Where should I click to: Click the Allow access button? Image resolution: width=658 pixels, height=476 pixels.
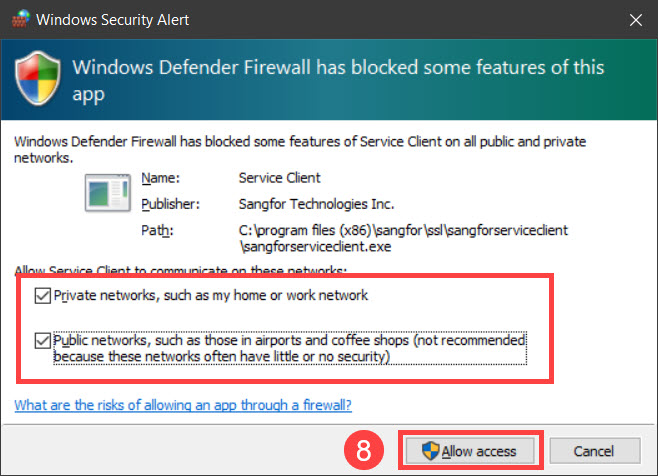pos(470,451)
